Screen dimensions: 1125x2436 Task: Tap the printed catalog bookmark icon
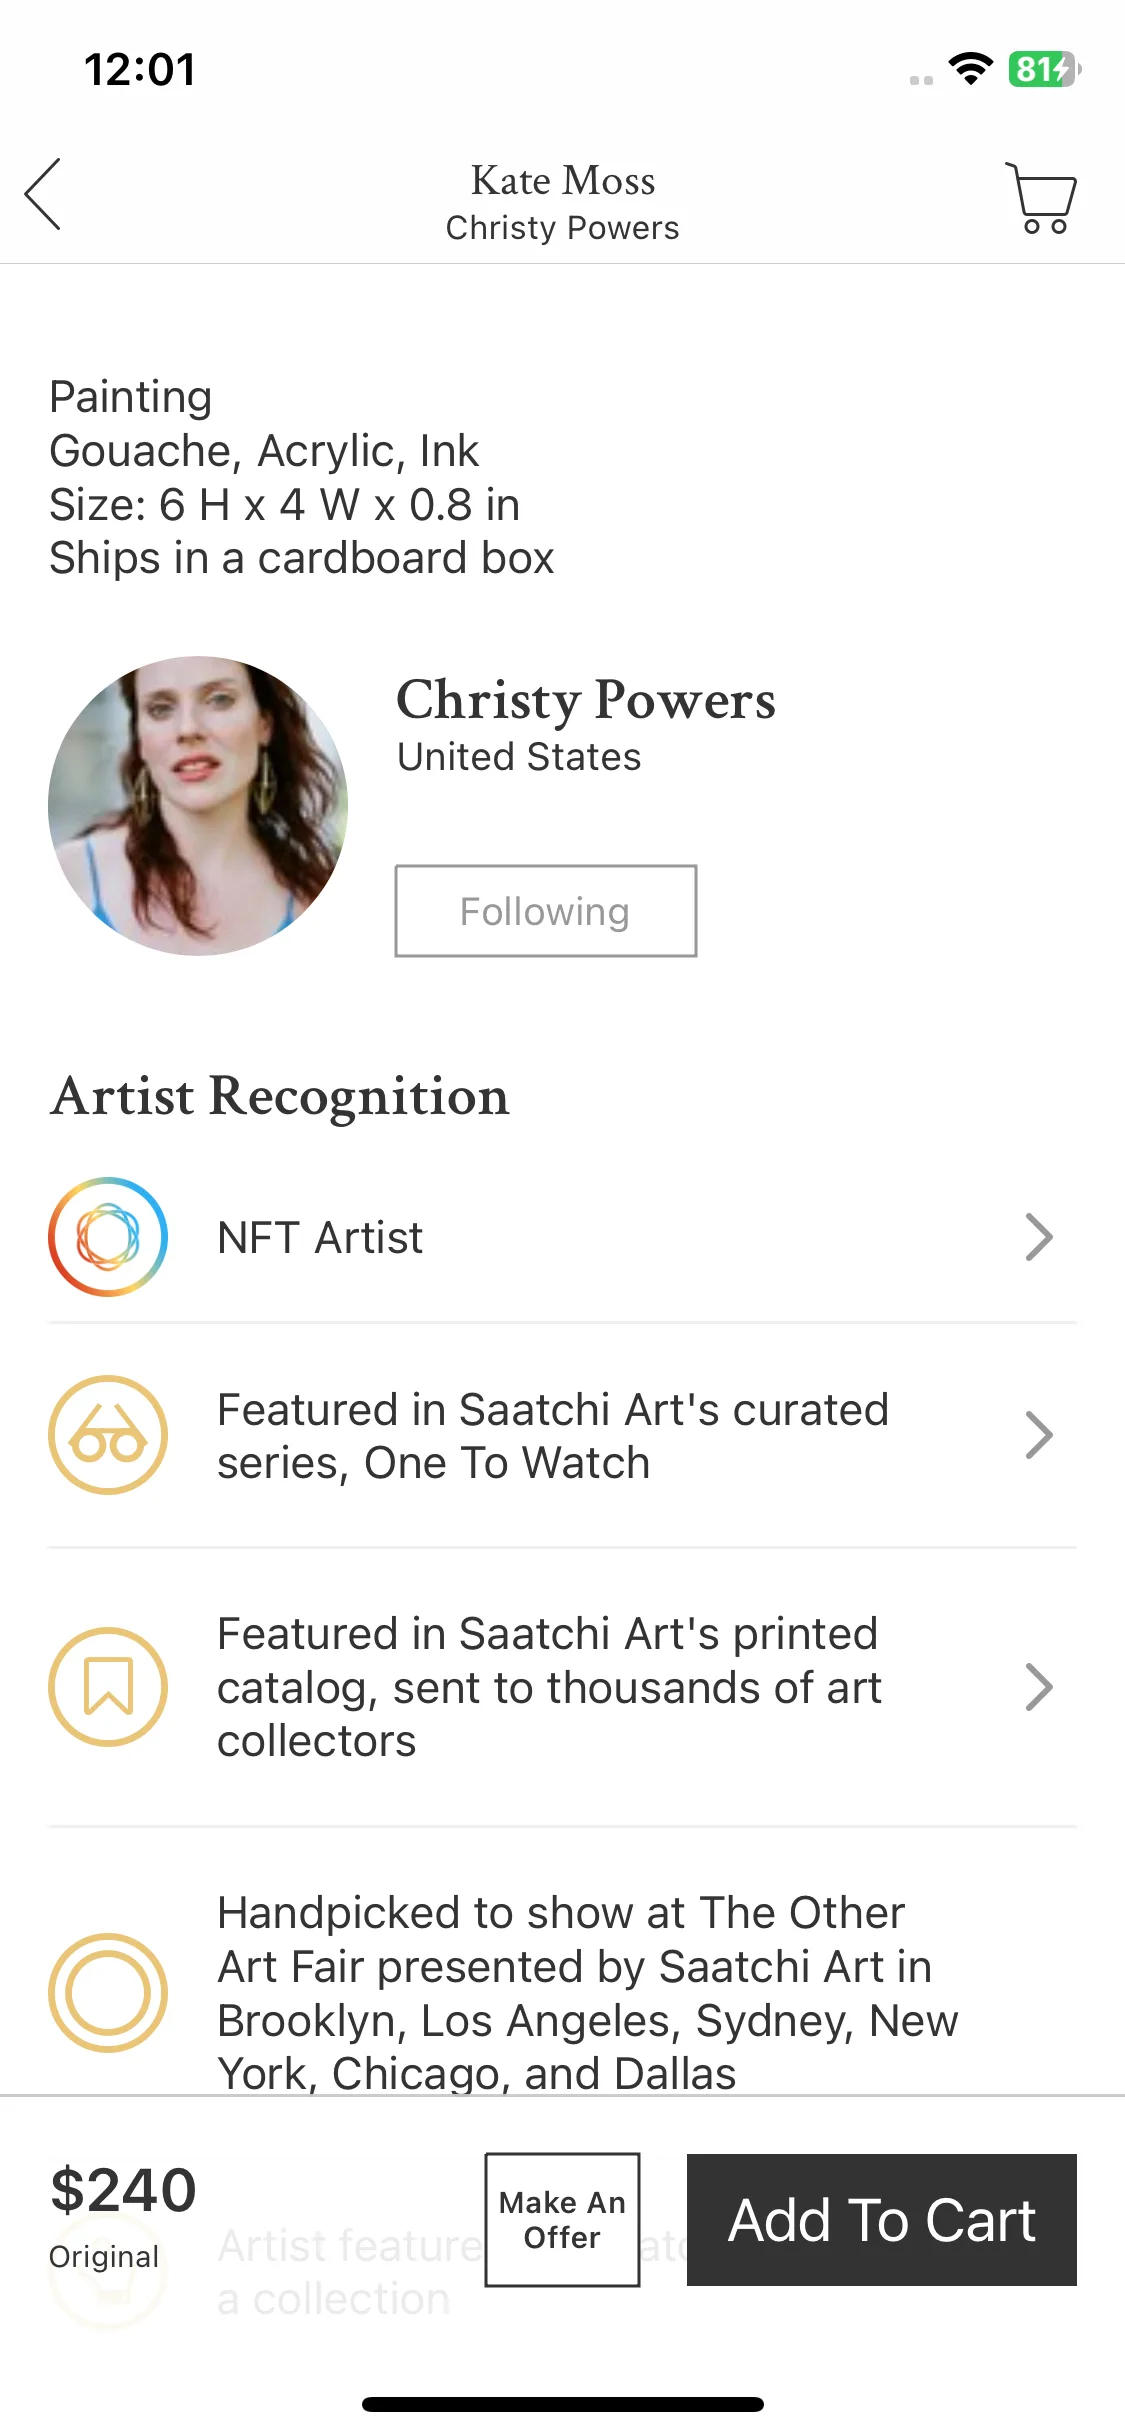(108, 1687)
